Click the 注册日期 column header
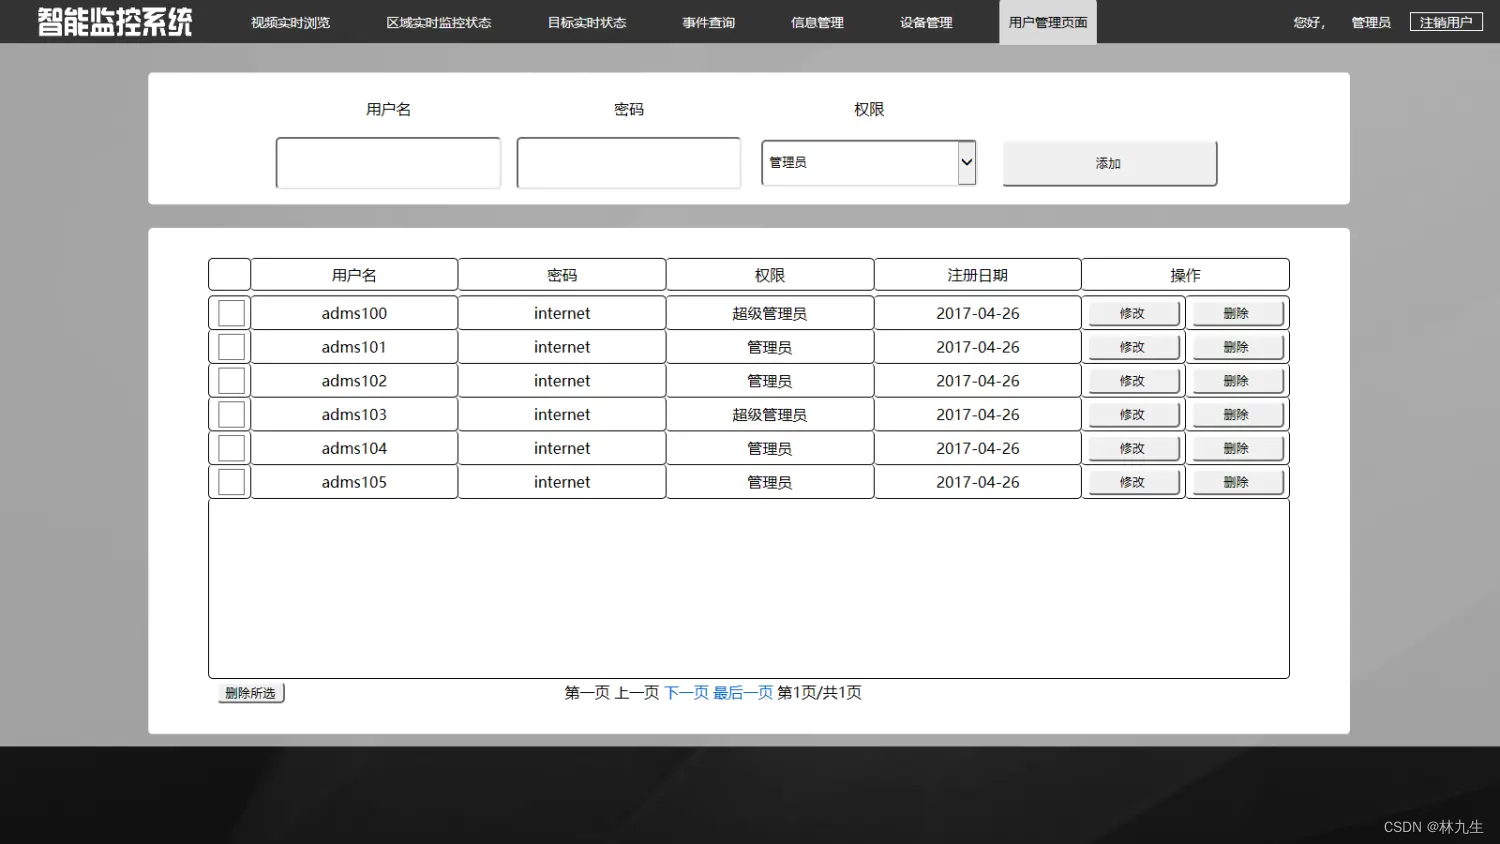The width and height of the screenshot is (1500, 844). tap(978, 275)
